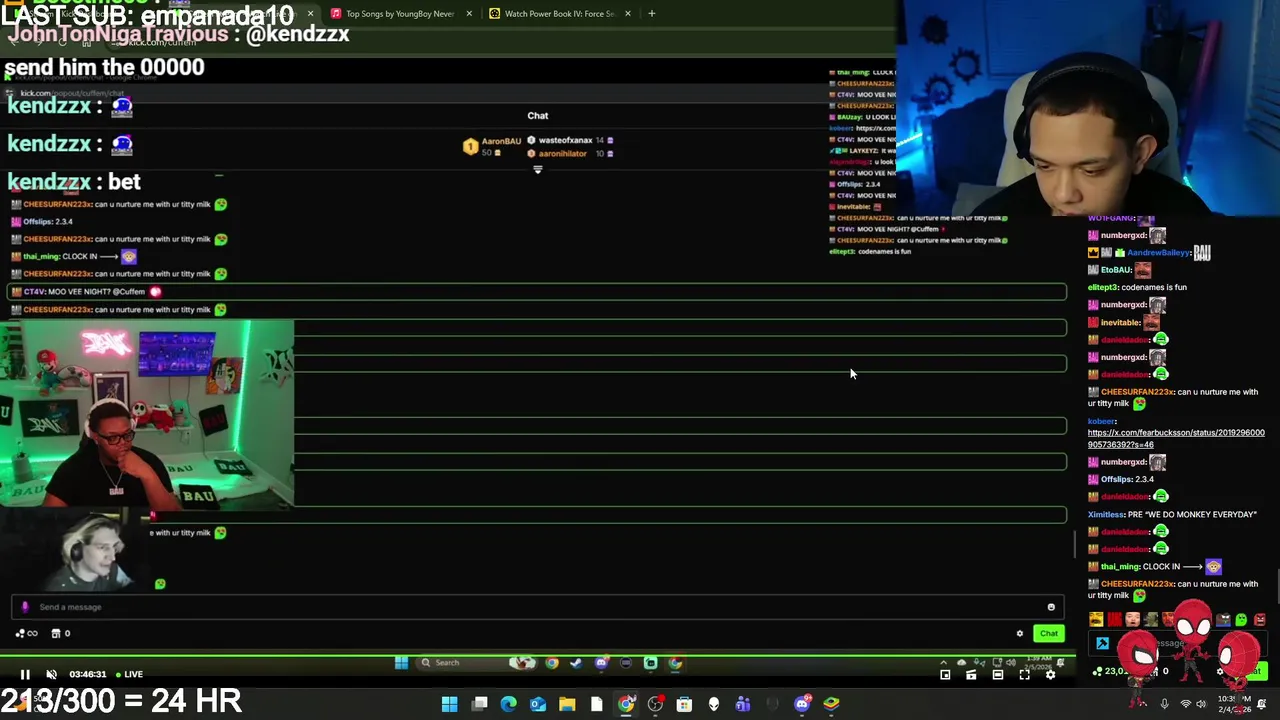
Task: Jump to LIVE in the video player
Action: pyautogui.click(x=128, y=674)
